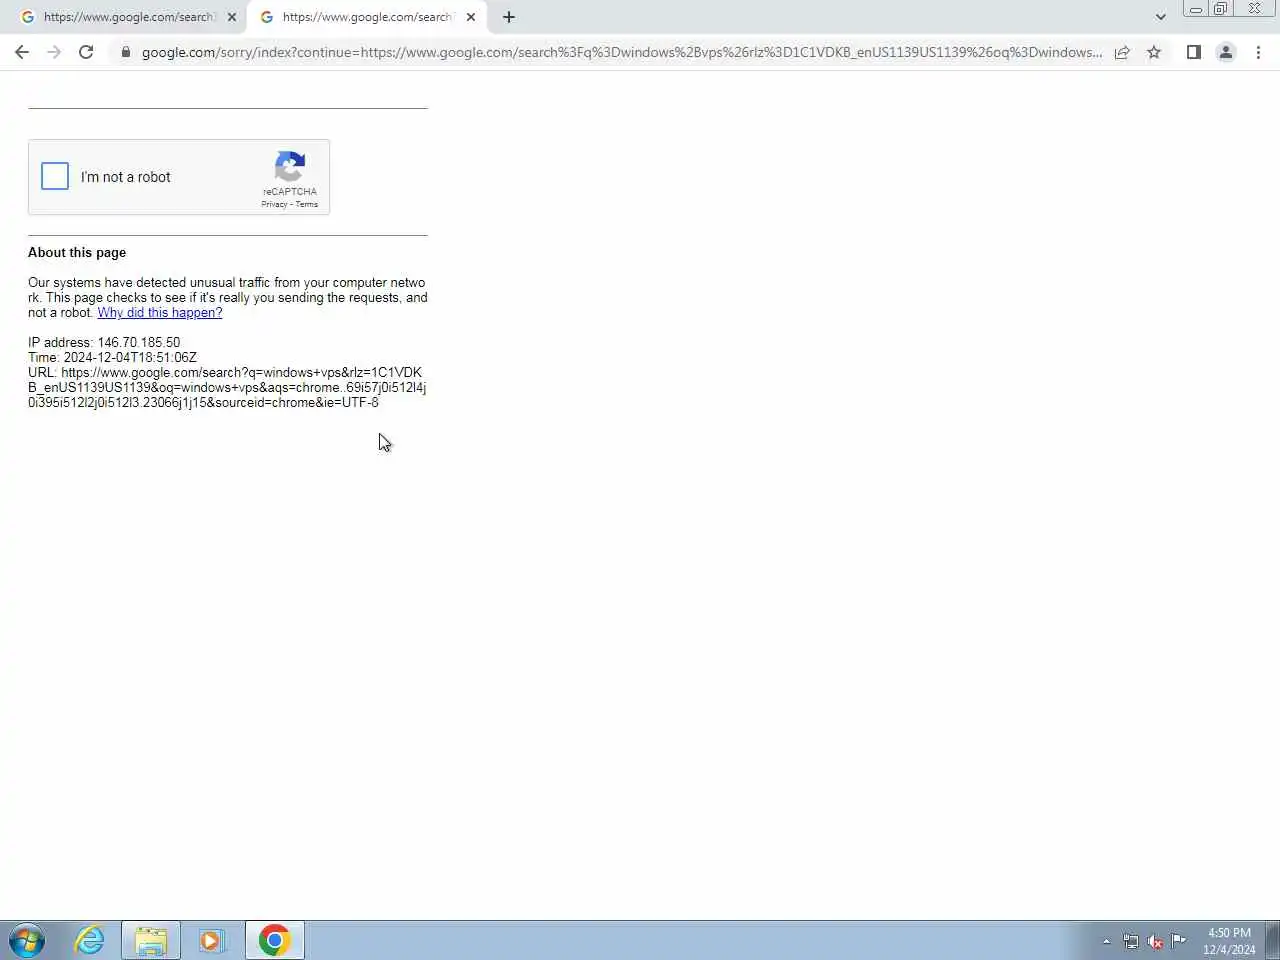
Task: Open the Windows Start menu
Action: pyautogui.click(x=27, y=940)
